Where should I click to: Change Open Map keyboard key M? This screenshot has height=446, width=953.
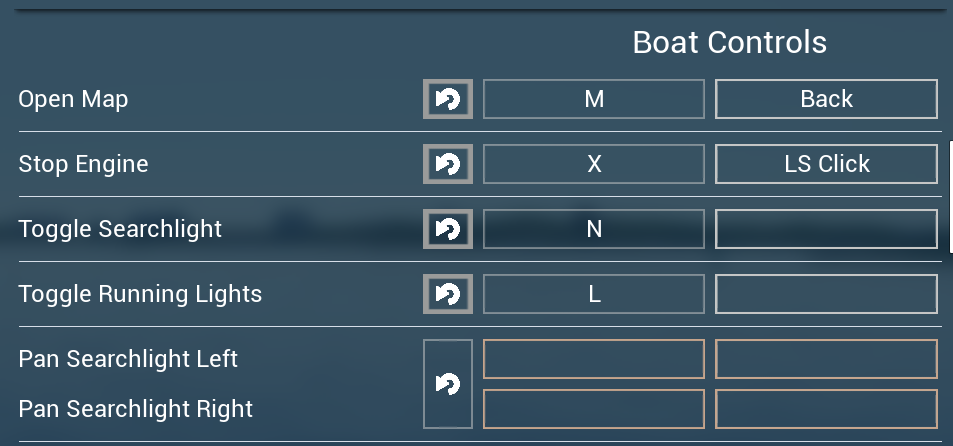tap(594, 99)
